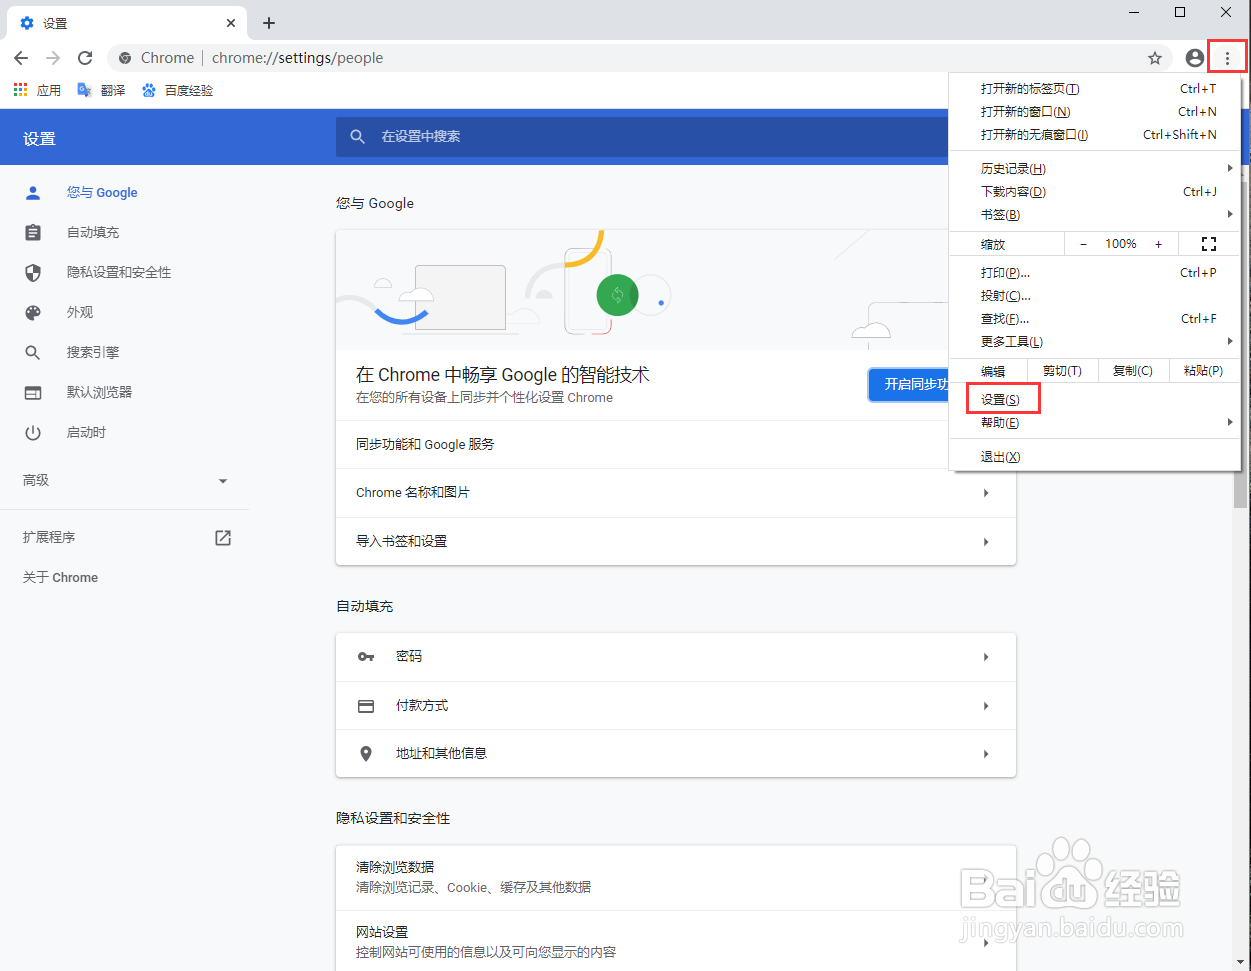Click the 密码 key icon
The image size is (1251, 971).
pyautogui.click(x=366, y=657)
